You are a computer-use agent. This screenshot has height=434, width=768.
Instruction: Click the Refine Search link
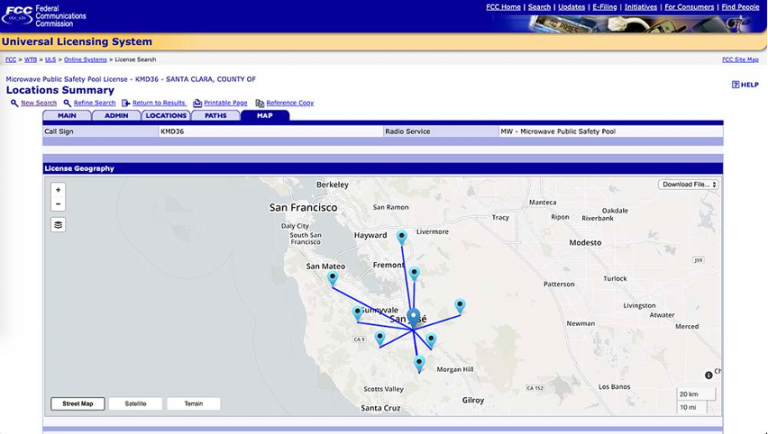(x=94, y=103)
